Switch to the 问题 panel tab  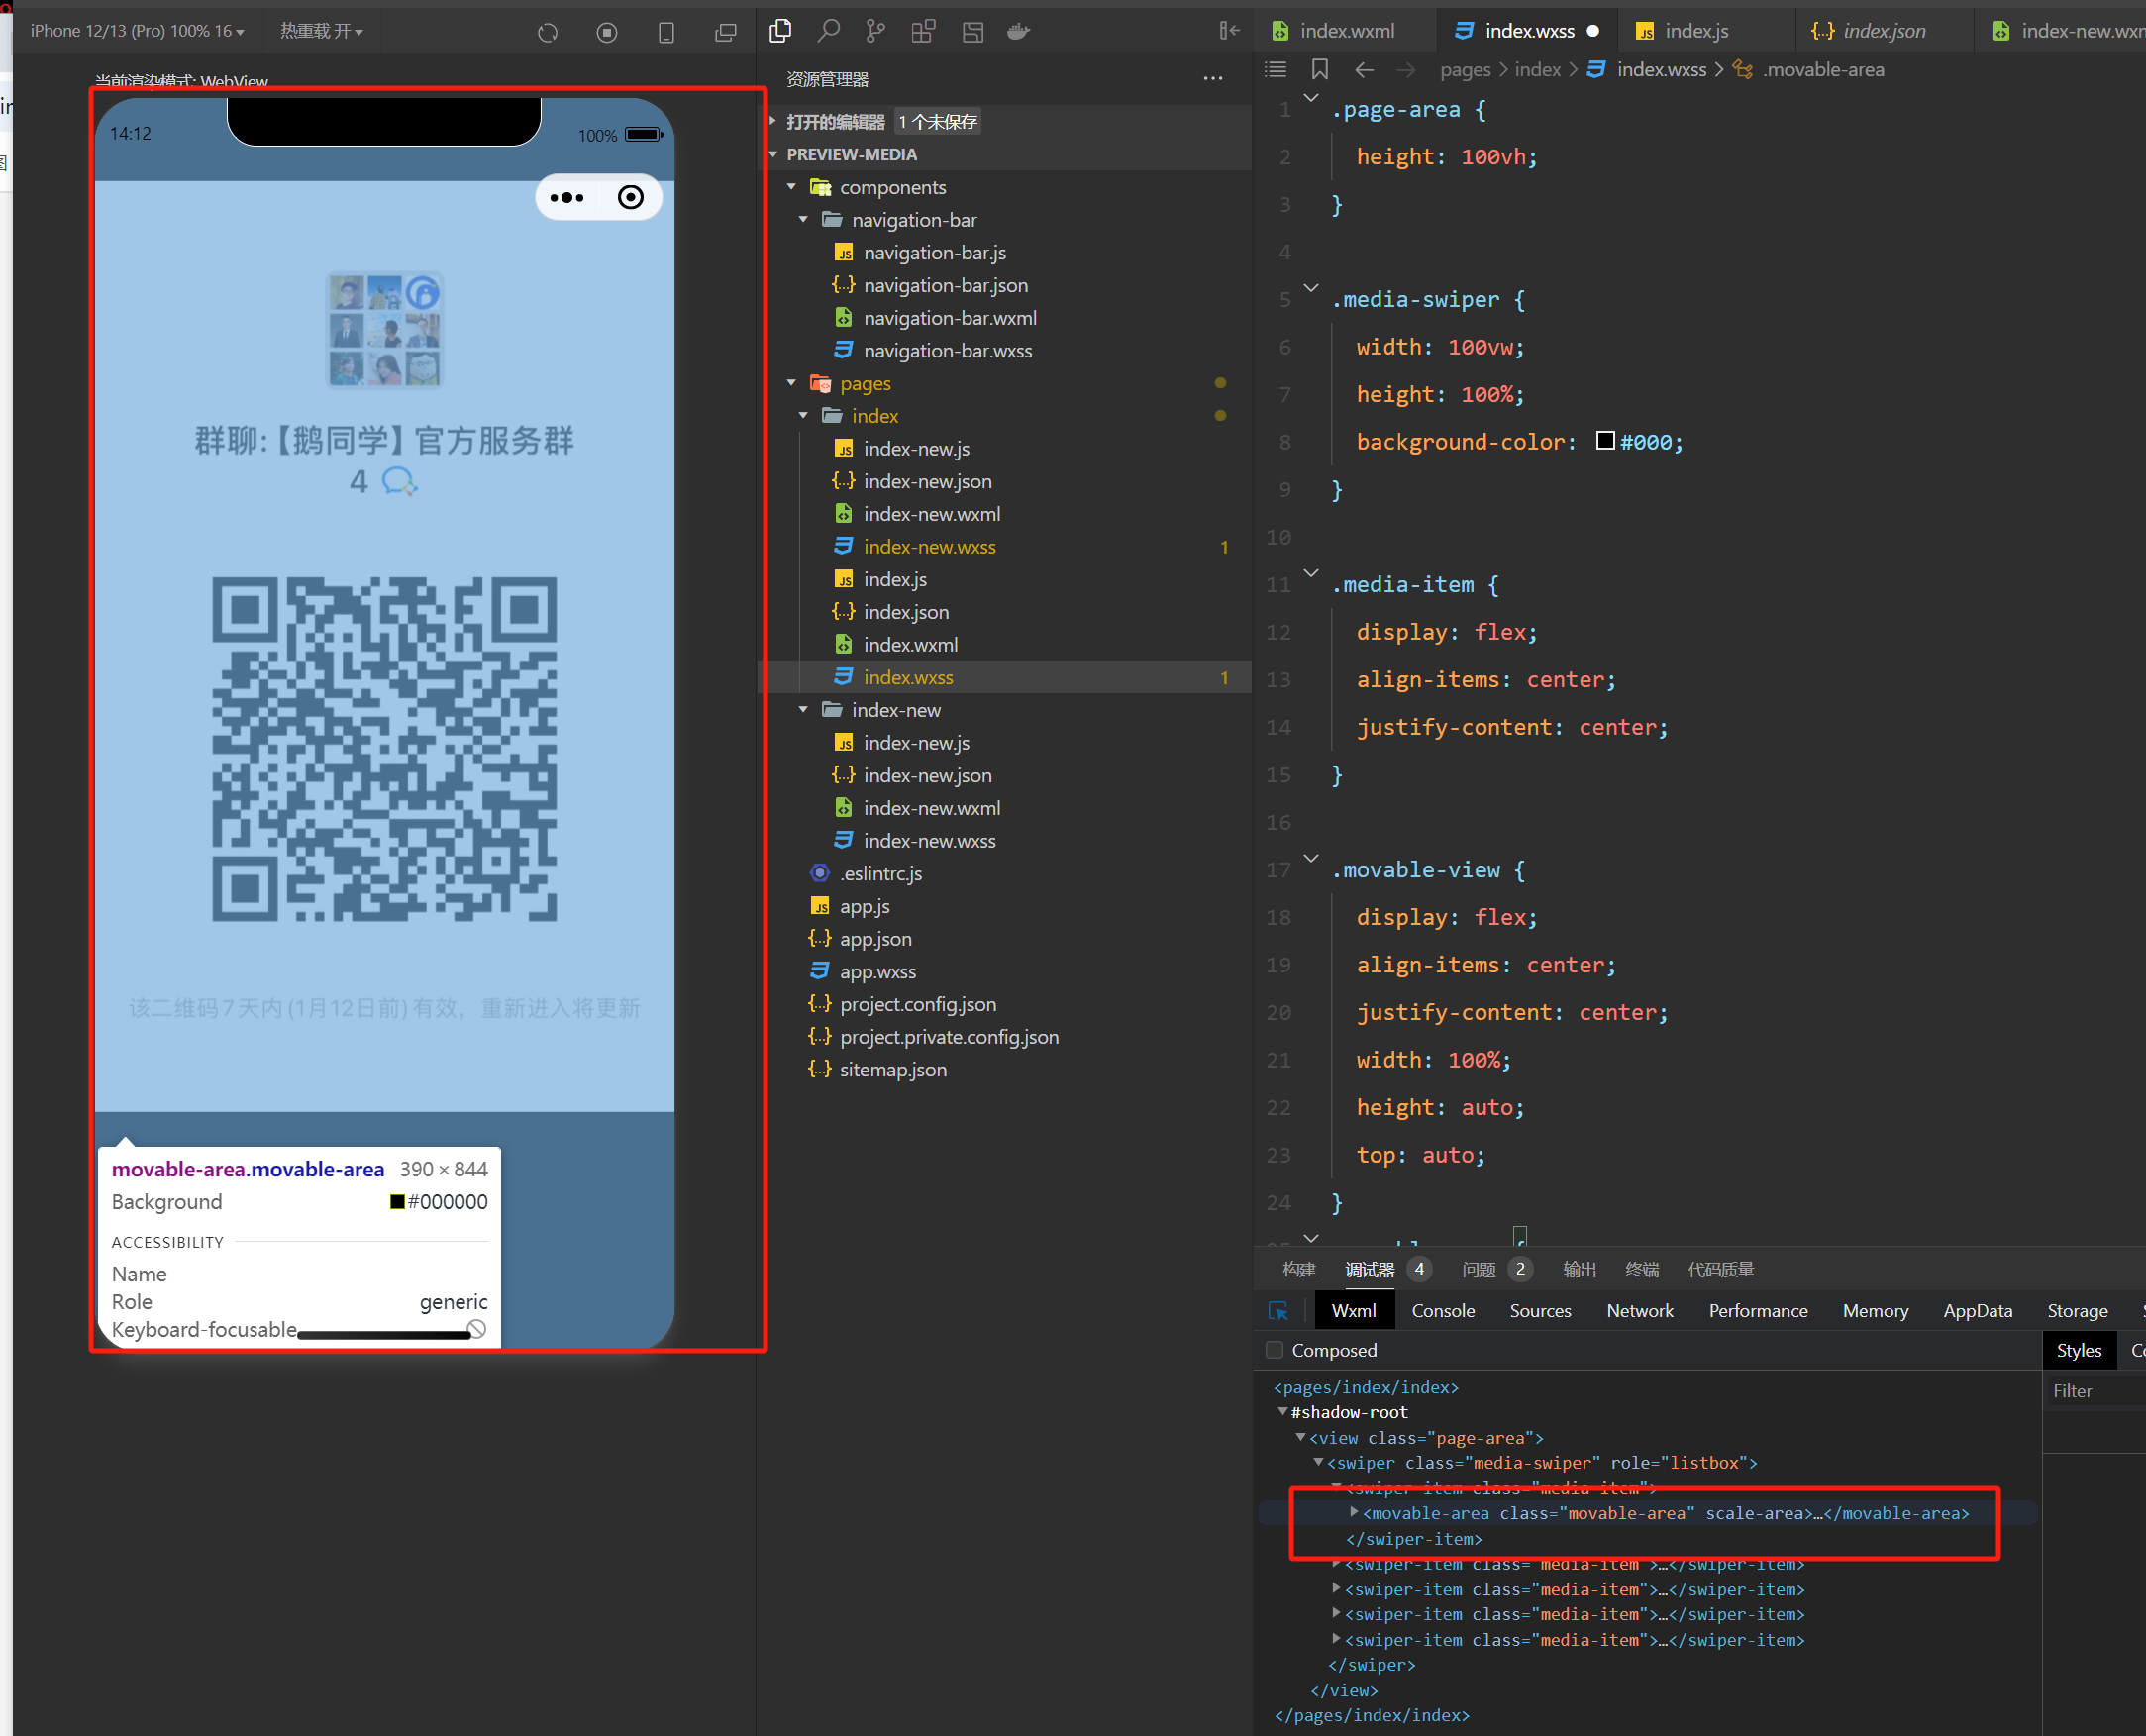pyautogui.click(x=1478, y=1269)
